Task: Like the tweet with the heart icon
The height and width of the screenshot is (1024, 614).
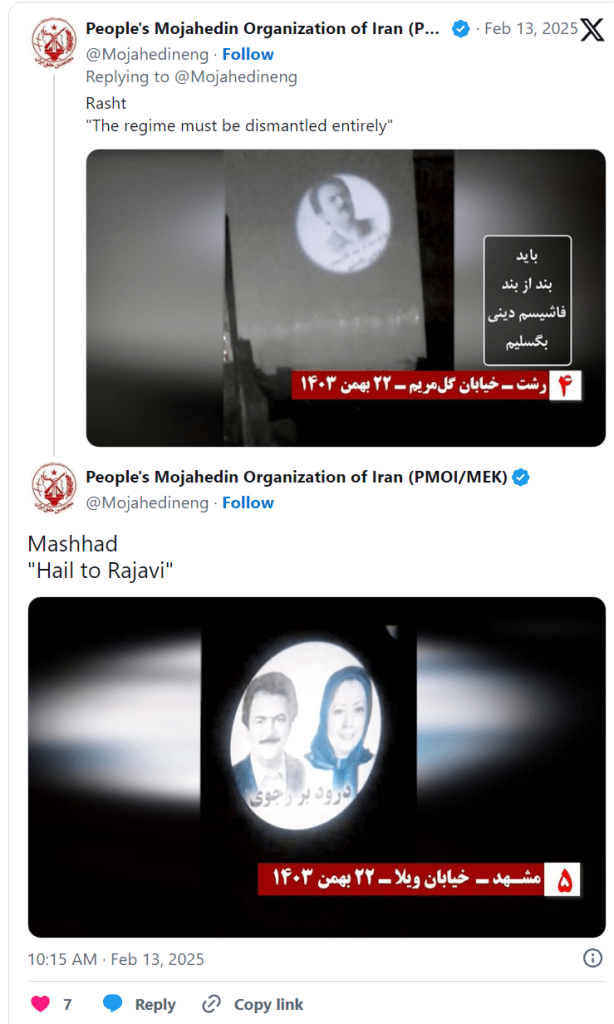Action: tap(40, 1004)
